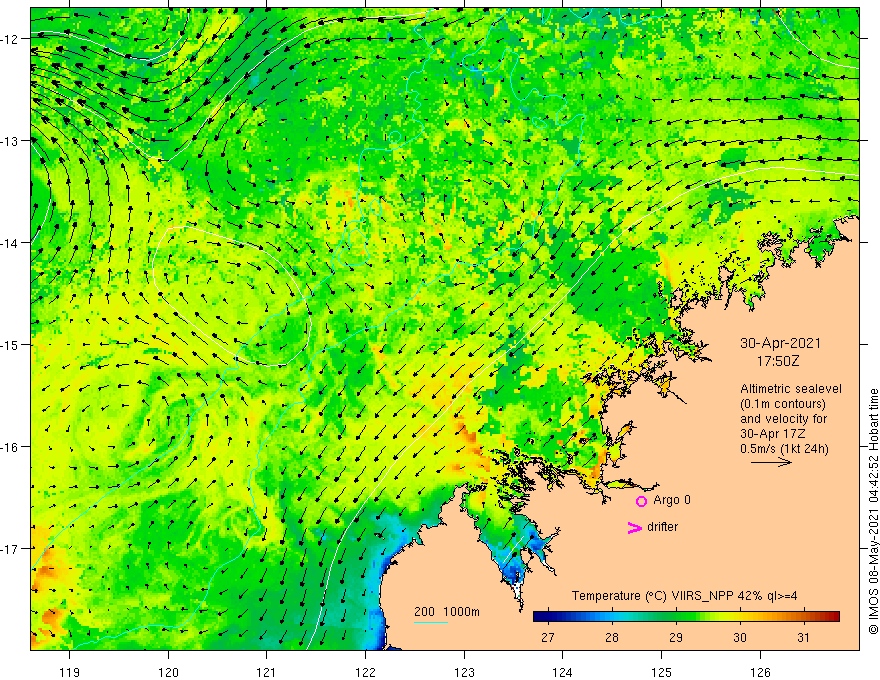880x680 pixels.
Task: Click the longitude axis label 122
Action: [x=365, y=672]
